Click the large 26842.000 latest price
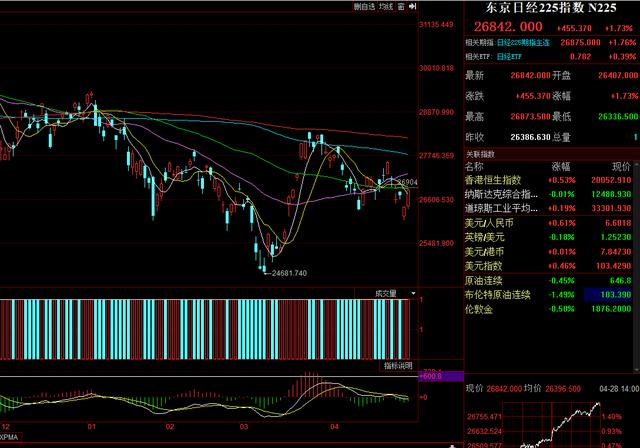Image resolution: width=640 pixels, height=448 pixels. [x=508, y=27]
